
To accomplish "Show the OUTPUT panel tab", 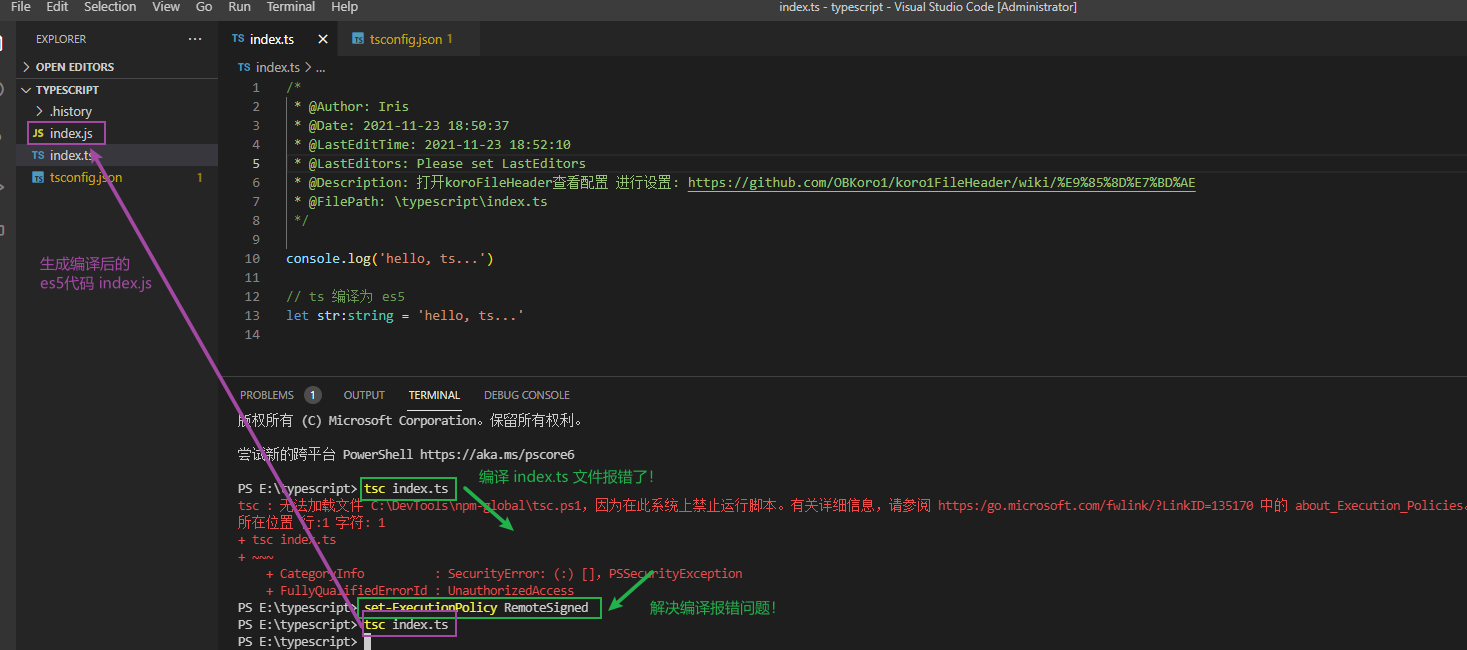I will (x=364, y=395).
